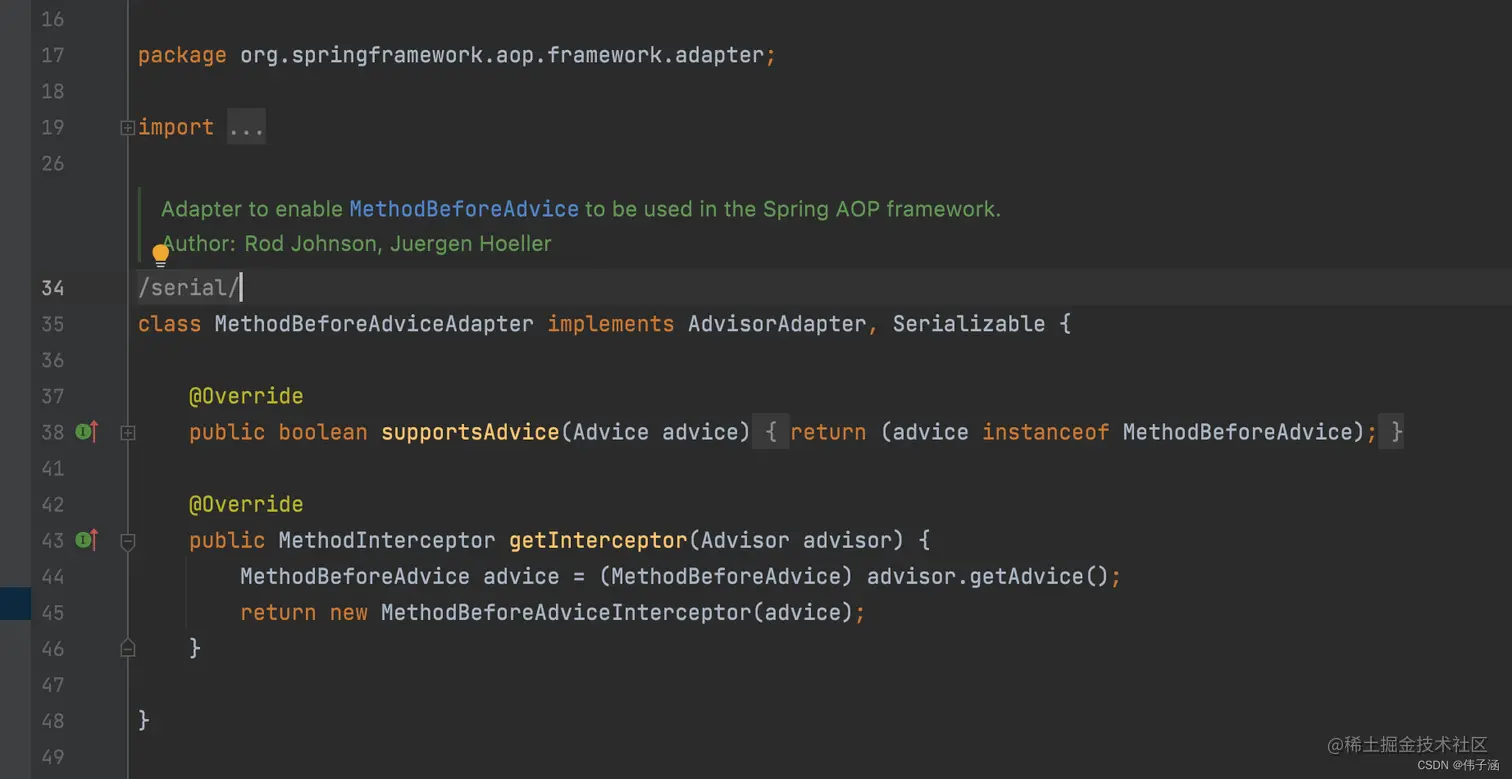Click the MethodInterceptor return type
1512x779 pixels.
(x=387, y=540)
